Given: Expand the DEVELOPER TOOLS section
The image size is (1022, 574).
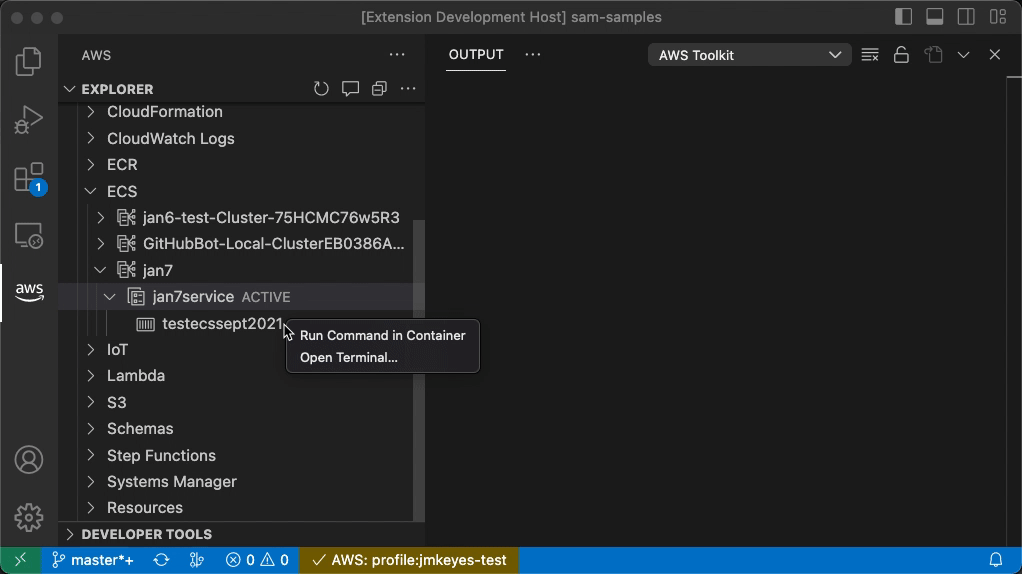Looking at the screenshot, I should 70,534.
